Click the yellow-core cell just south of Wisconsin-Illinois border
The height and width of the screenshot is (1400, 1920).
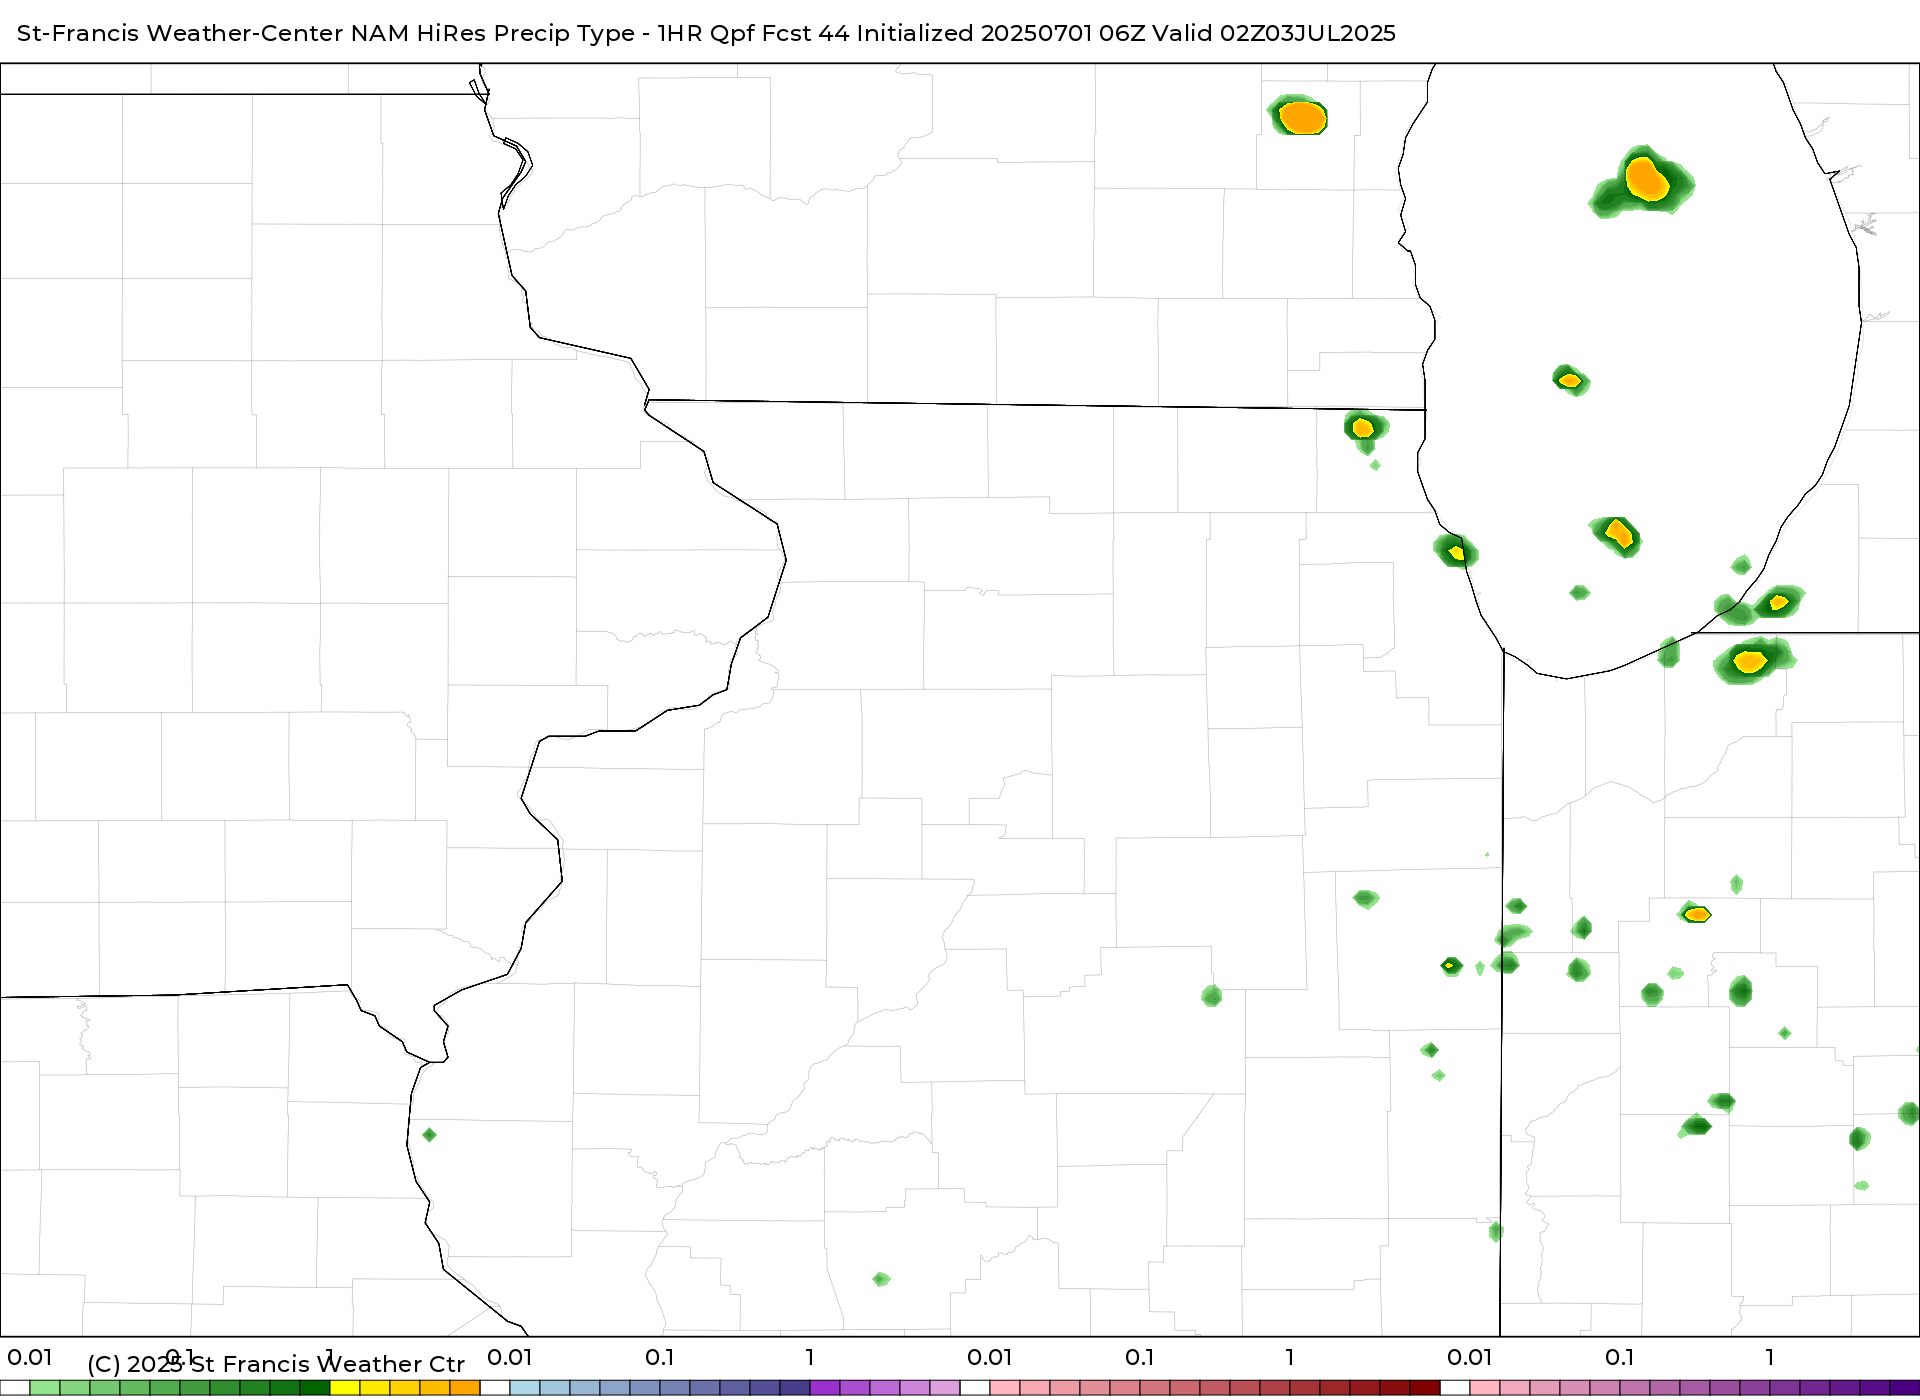1364,429
